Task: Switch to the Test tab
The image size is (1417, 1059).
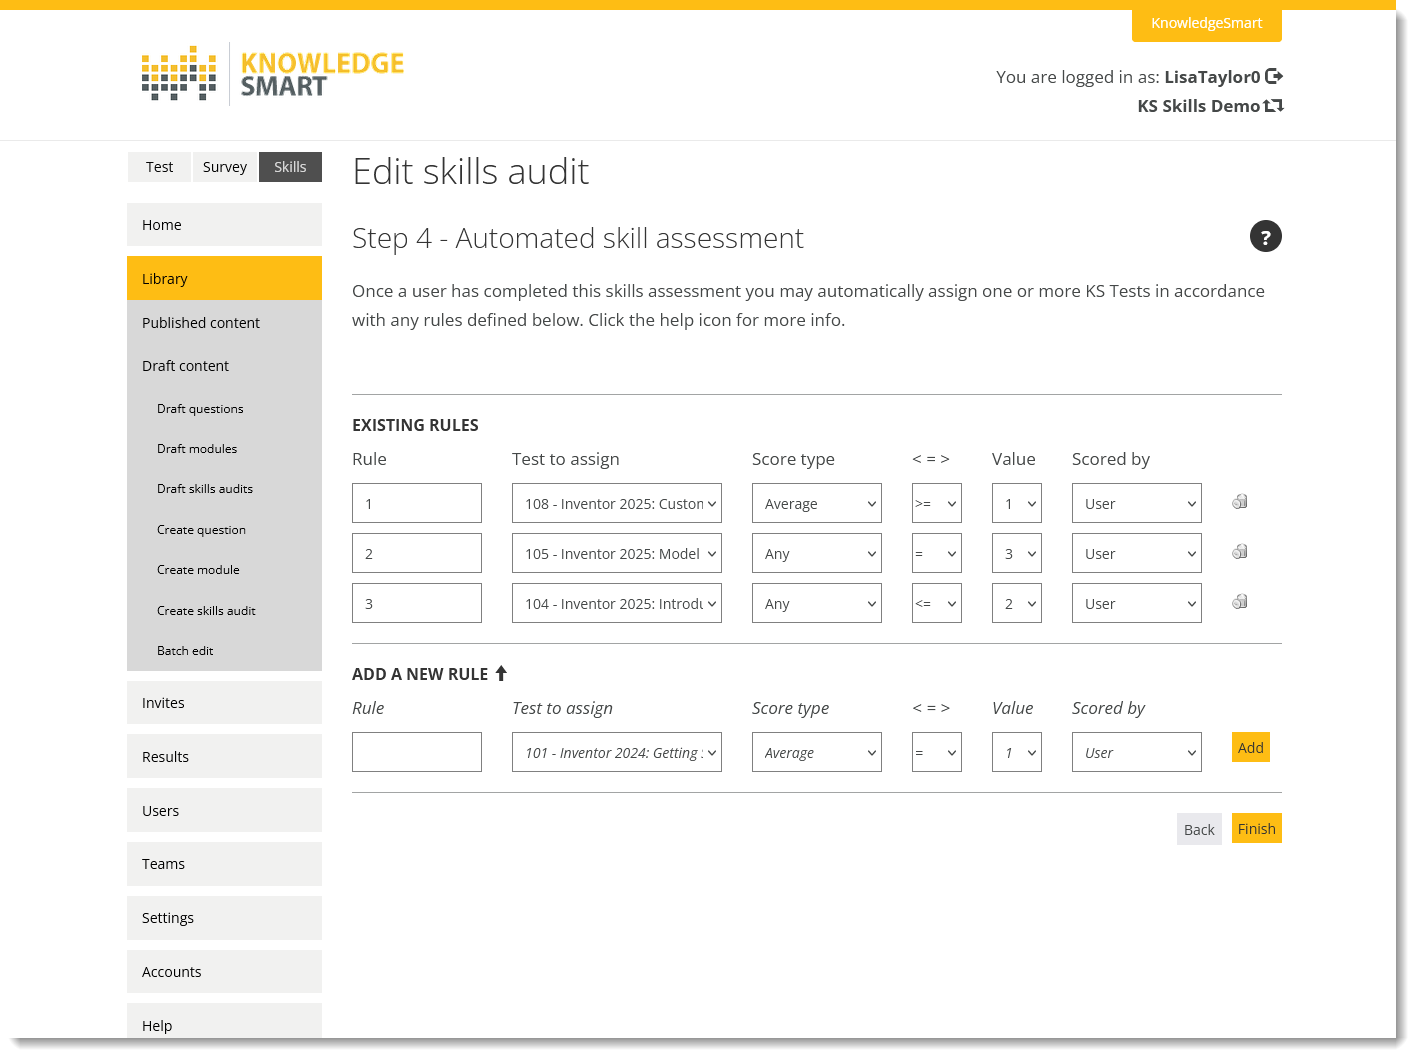Action: [159, 167]
